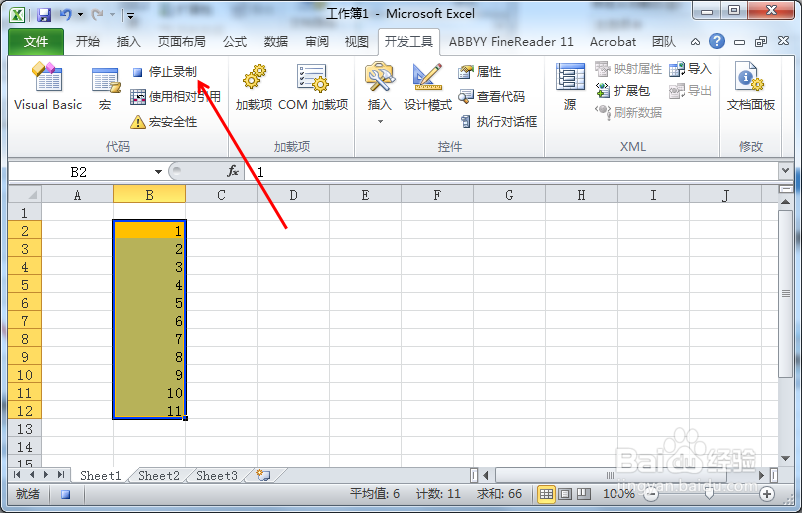This screenshot has height=513, width=802.
Task: Open Customize Quick Access Toolbar dropdown
Action: [130, 16]
